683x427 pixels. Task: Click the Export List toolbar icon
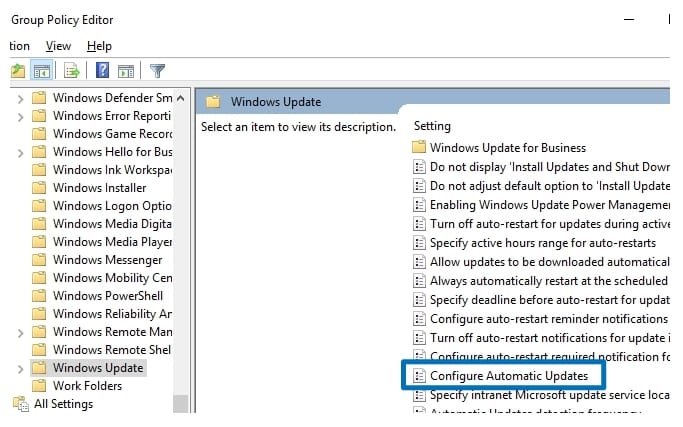tap(71, 70)
